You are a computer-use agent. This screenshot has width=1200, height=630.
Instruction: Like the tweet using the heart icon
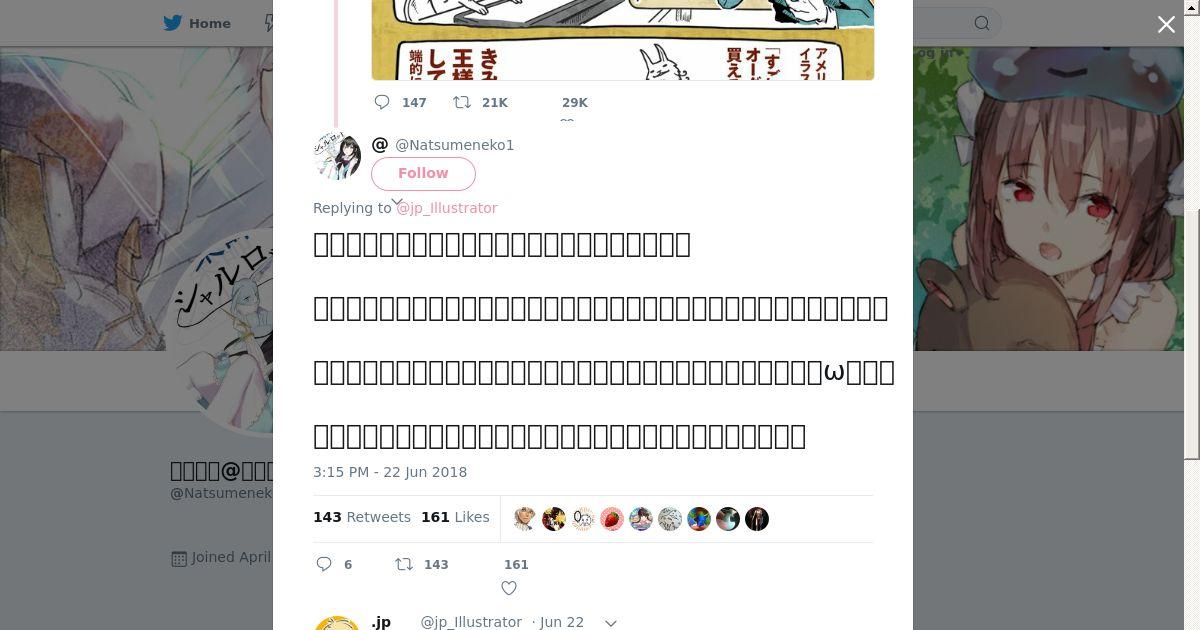click(509, 588)
